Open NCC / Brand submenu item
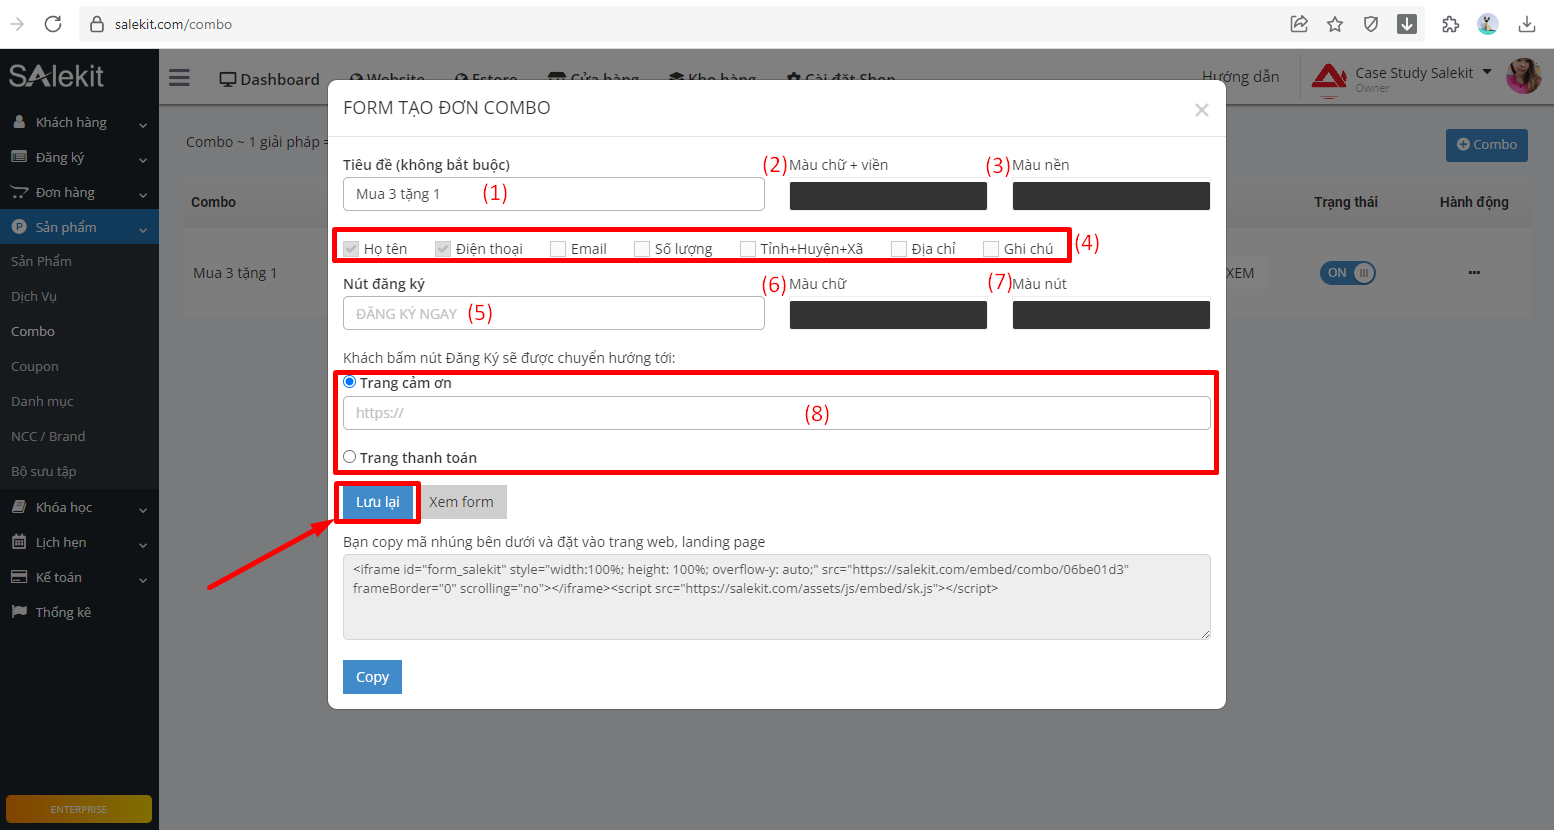 48,436
